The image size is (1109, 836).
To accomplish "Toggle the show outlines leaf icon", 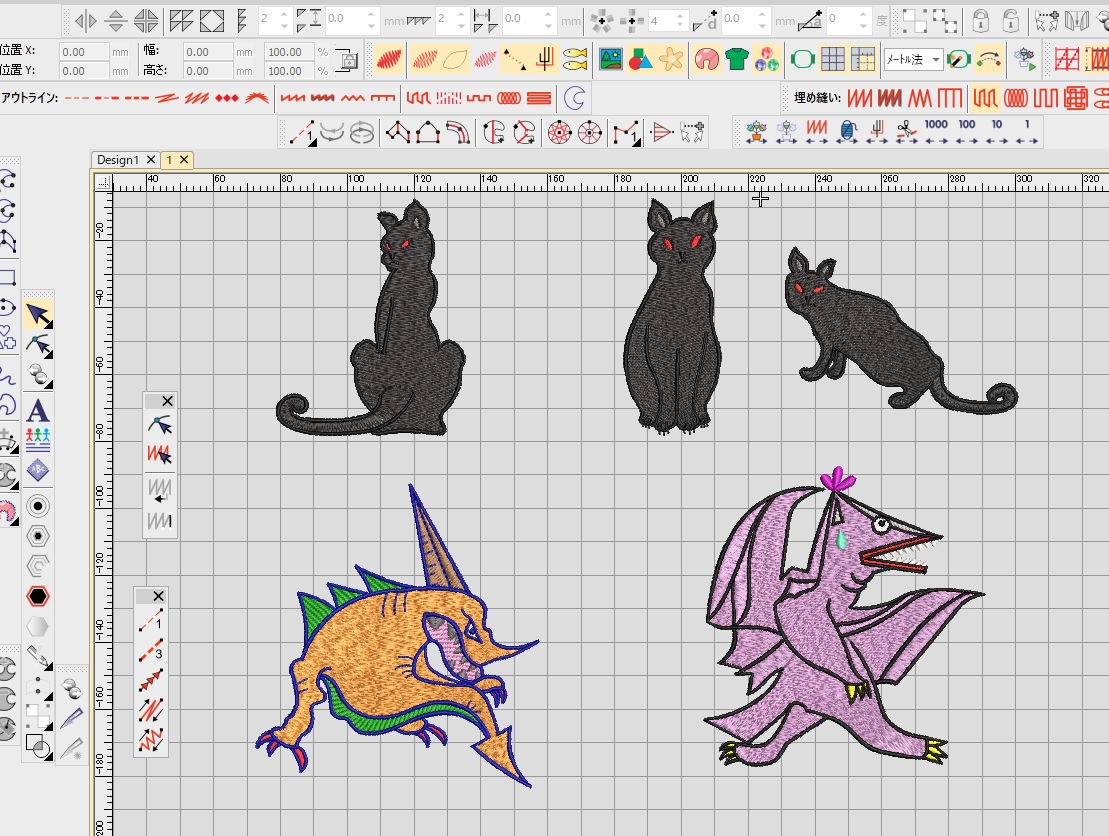I will [456, 59].
